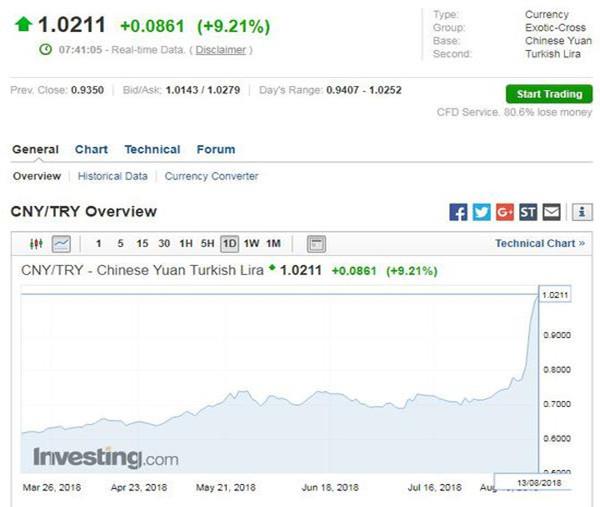600x507 pixels.
Task: Share the overview on Facebook
Action: [458, 212]
